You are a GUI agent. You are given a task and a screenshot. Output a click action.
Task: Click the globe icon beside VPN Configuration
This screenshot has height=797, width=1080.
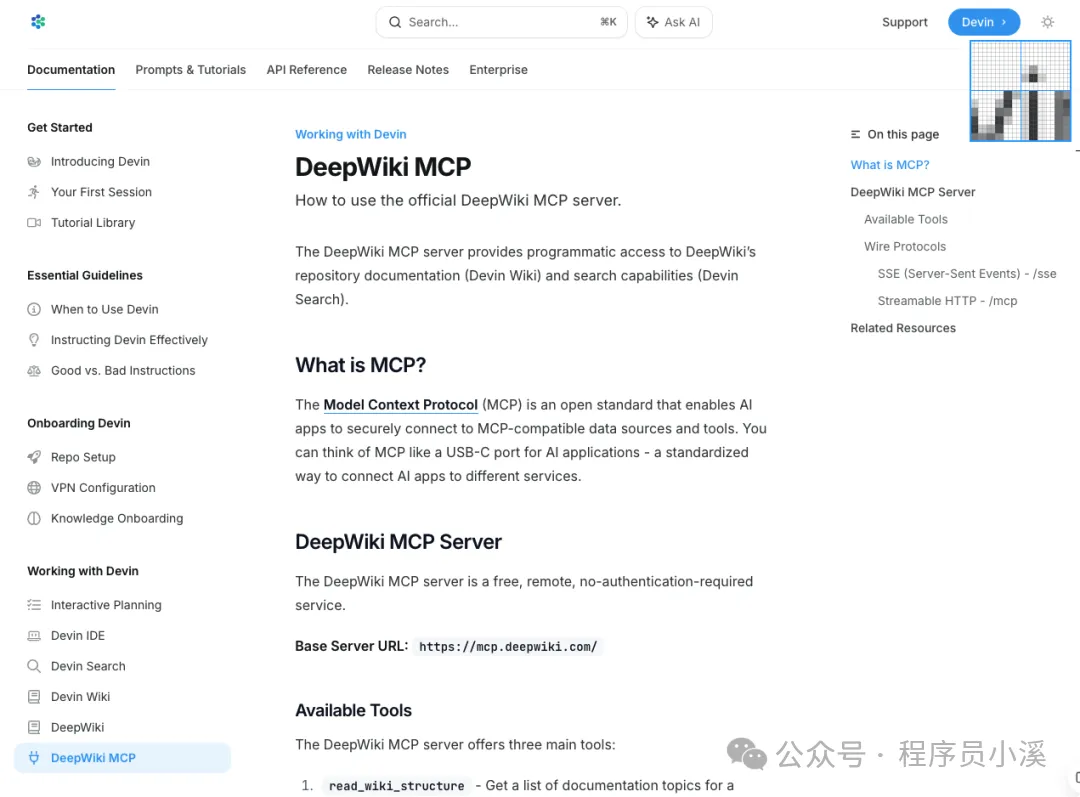(x=33, y=488)
